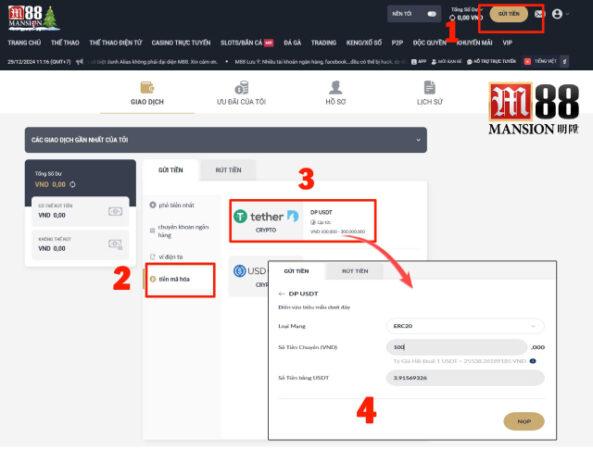Open the mail inbox icon
The height and width of the screenshot is (450, 593).
click(540, 14)
